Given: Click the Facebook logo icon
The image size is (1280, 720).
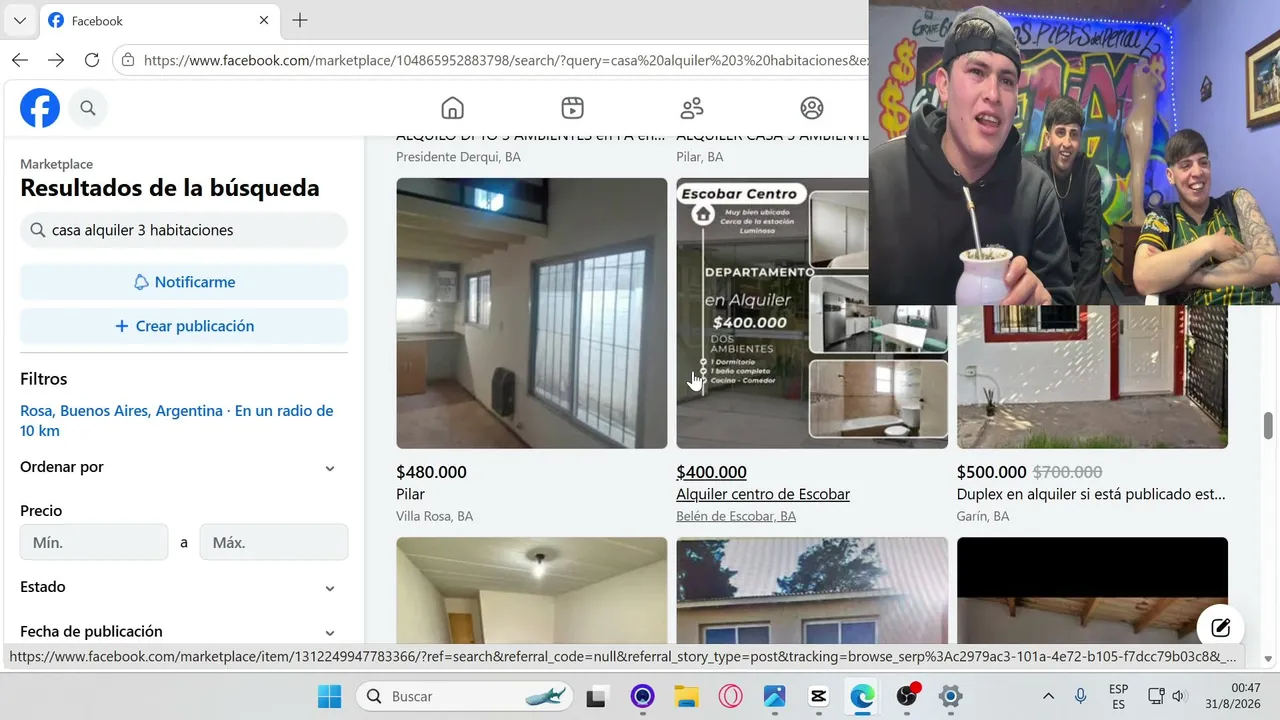Looking at the screenshot, I should pyautogui.click(x=40, y=108).
